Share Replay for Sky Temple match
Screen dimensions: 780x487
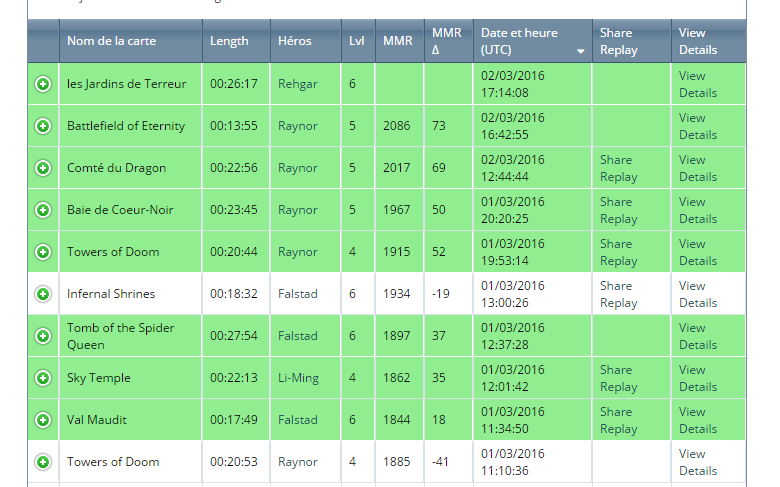pyautogui.click(x=618, y=378)
